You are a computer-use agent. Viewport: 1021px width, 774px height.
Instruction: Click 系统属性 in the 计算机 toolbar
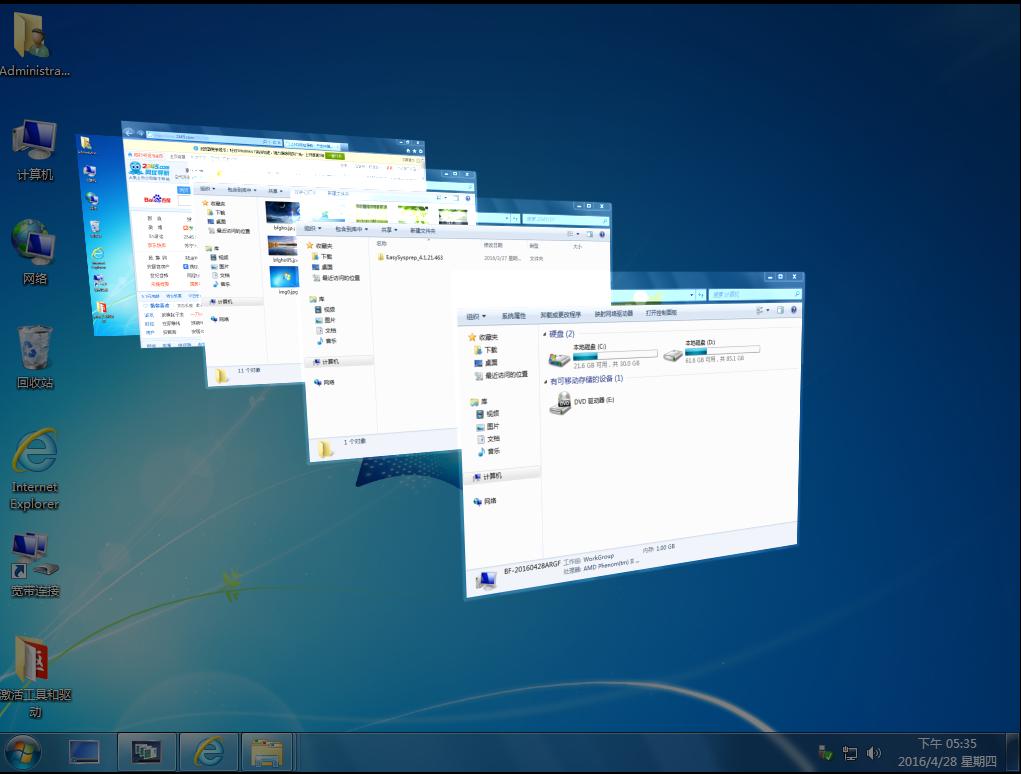coord(514,316)
